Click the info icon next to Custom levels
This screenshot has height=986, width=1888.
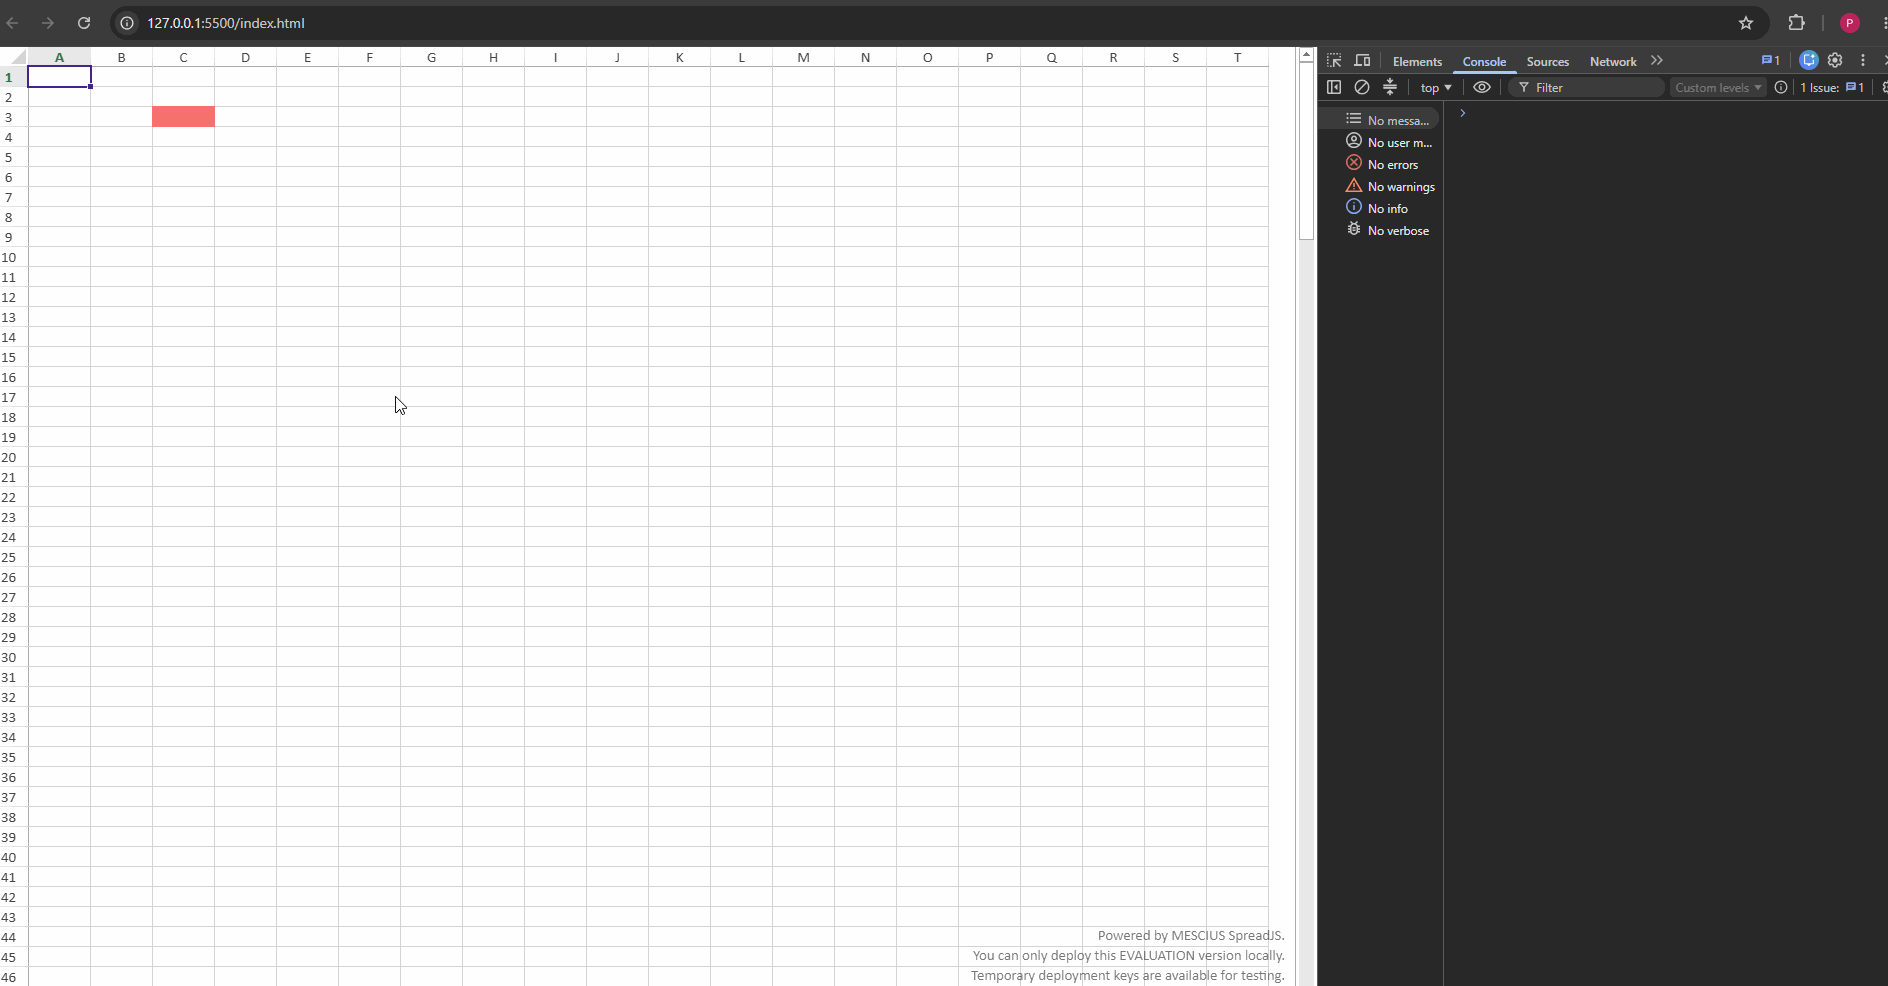click(1781, 87)
